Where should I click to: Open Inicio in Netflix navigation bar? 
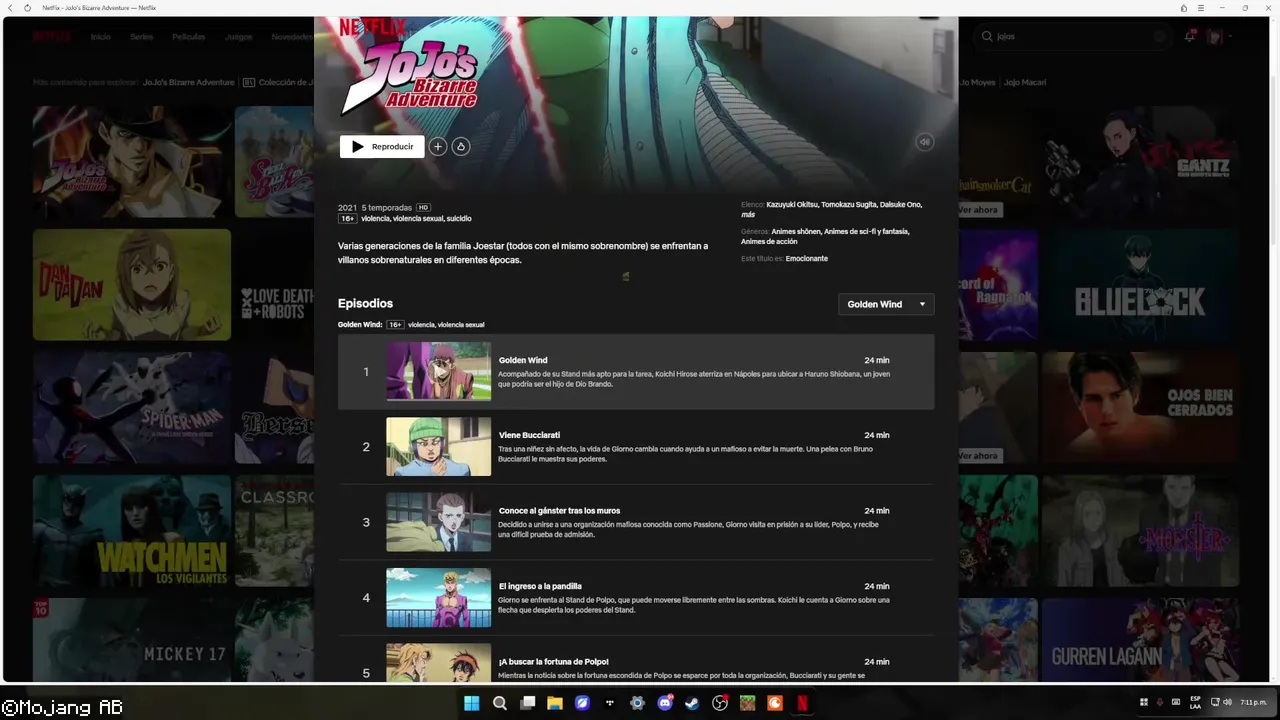click(x=101, y=37)
